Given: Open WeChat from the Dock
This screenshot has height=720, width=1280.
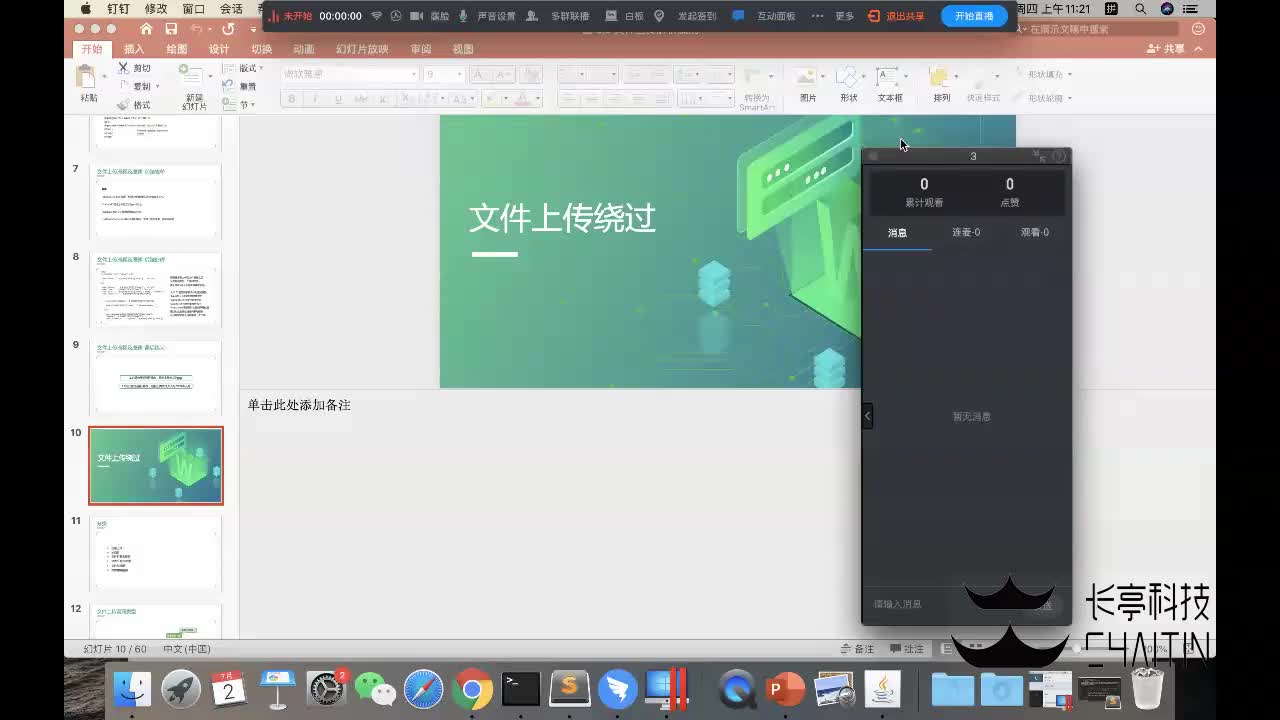Looking at the screenshot, I should [x=375, y=689].
